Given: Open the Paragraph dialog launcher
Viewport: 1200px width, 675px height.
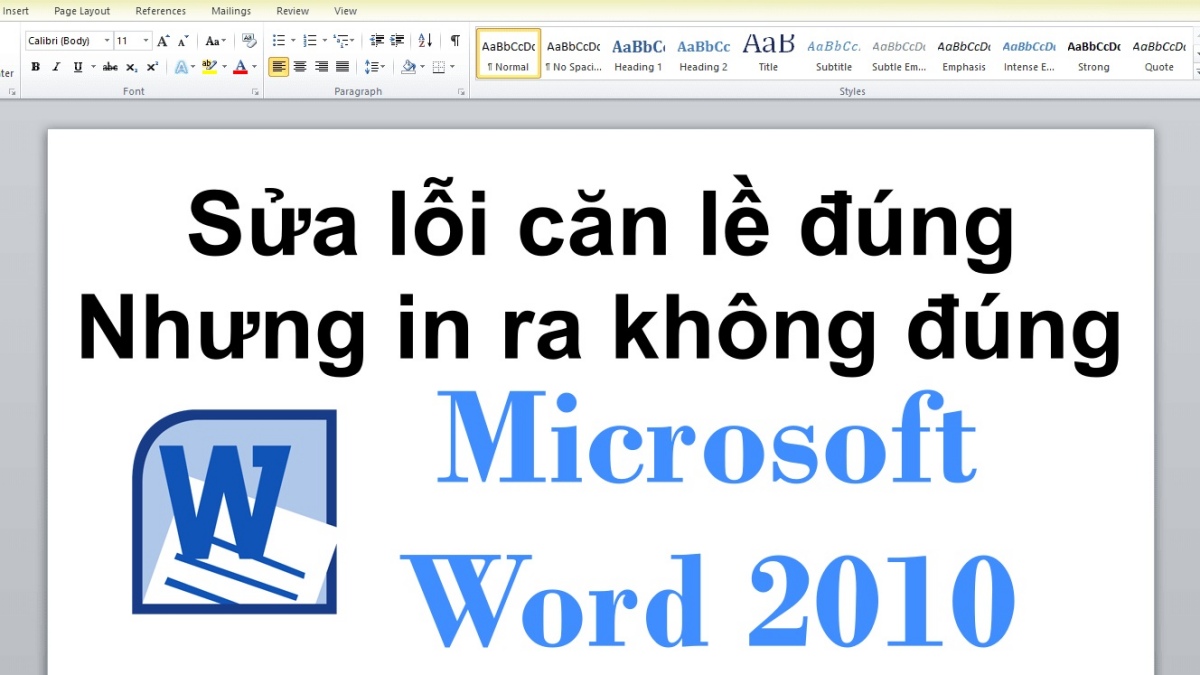Looking at the screenshot, I should pos(461,92).
